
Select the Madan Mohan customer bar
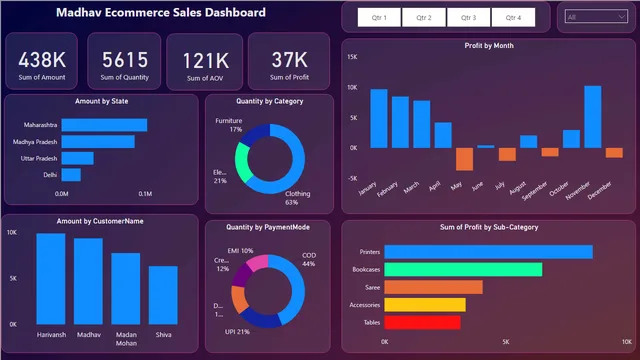[126, 289]
